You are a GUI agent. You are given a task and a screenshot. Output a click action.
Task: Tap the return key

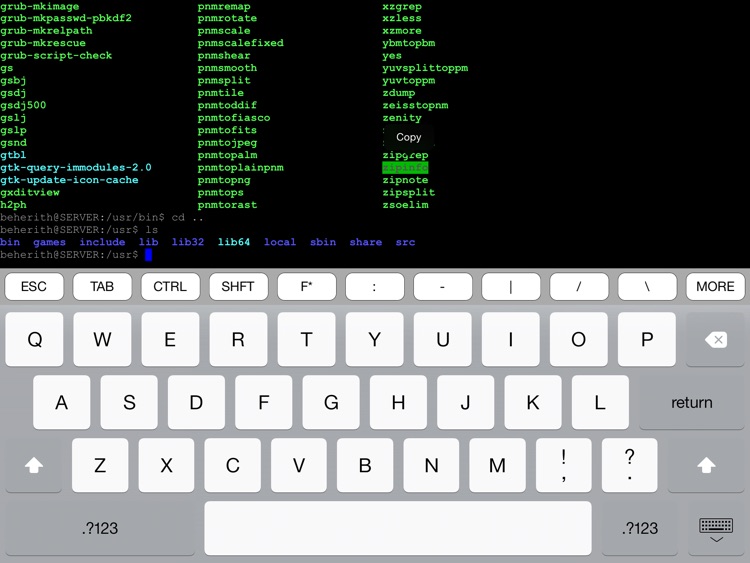(x=692, y=402)
